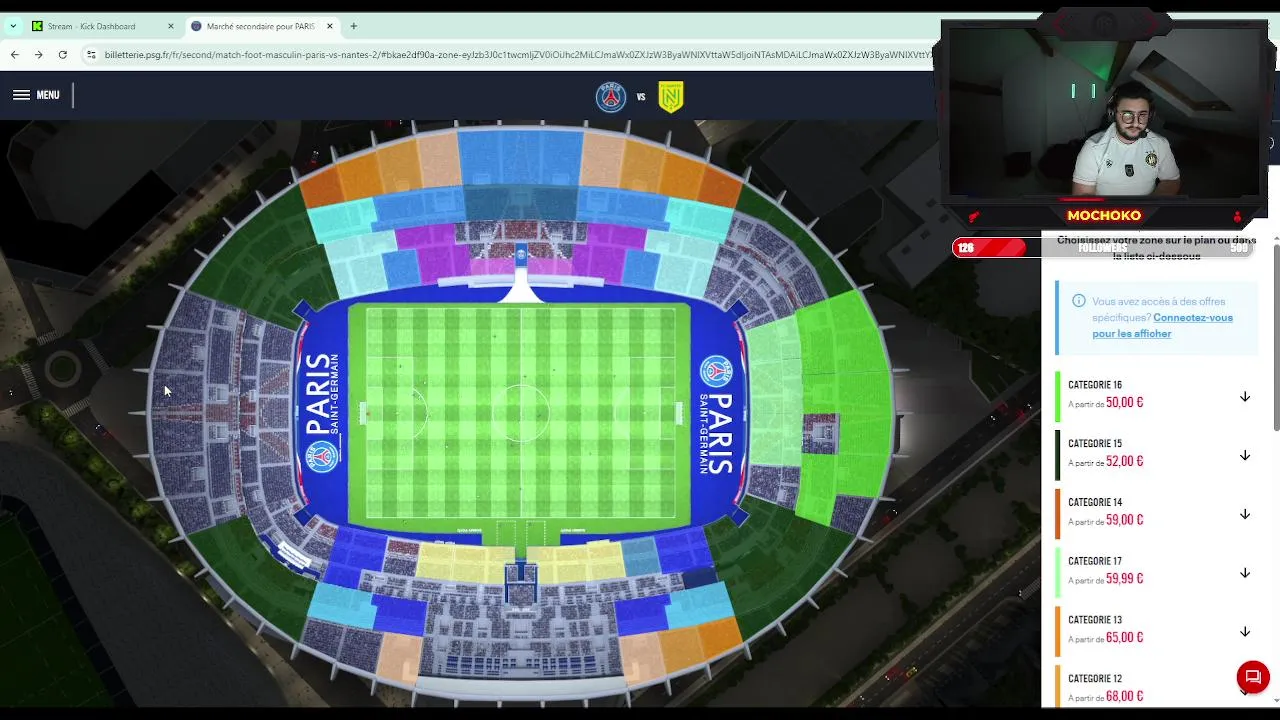Image resolution: width=1280 pixels, height=720 pixels.
Task: Click the 59,00 € price
Action: click(1124, 520)
